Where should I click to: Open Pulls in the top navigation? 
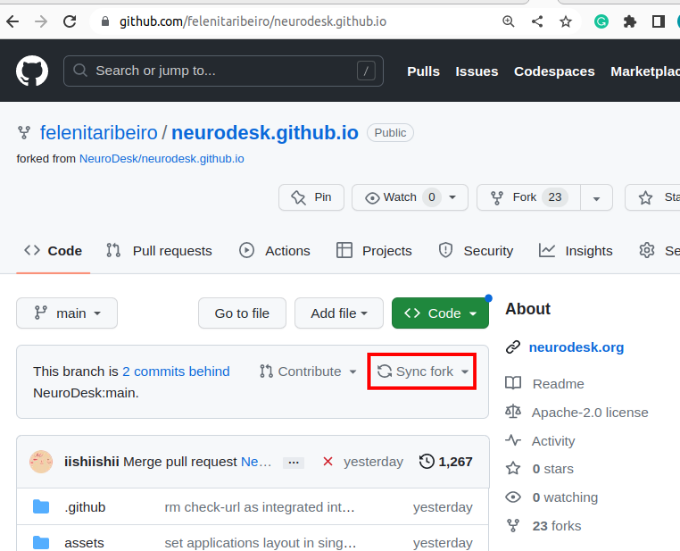[x=423, y=71]
